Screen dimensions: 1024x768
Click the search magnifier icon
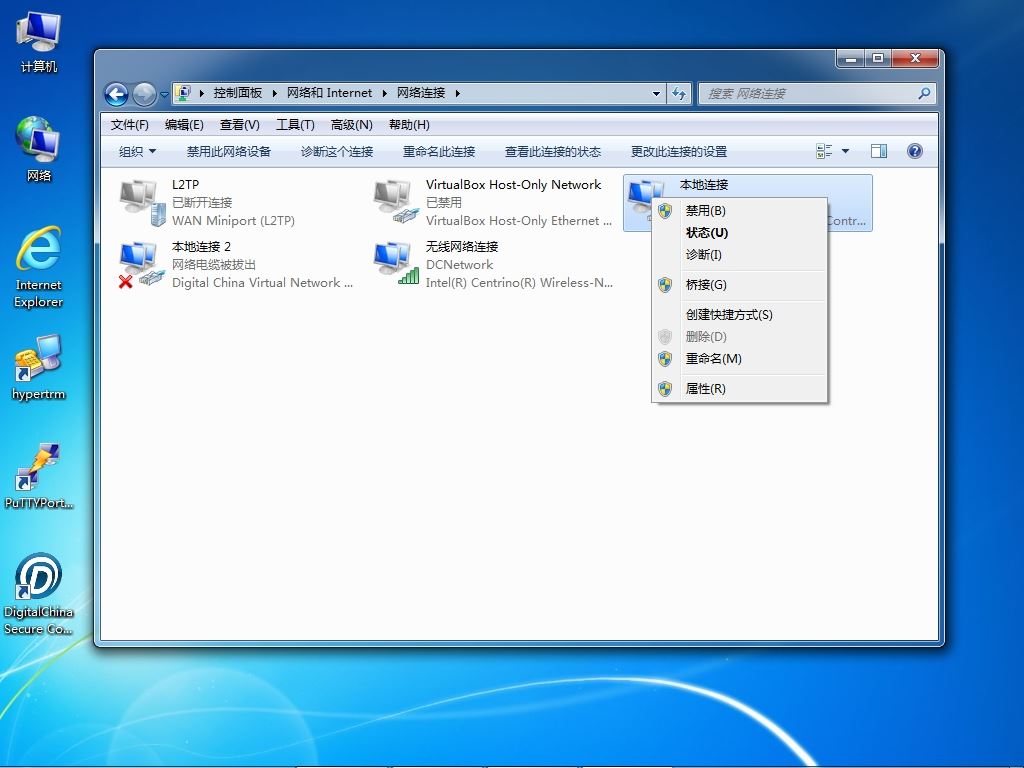click(924, 93)
